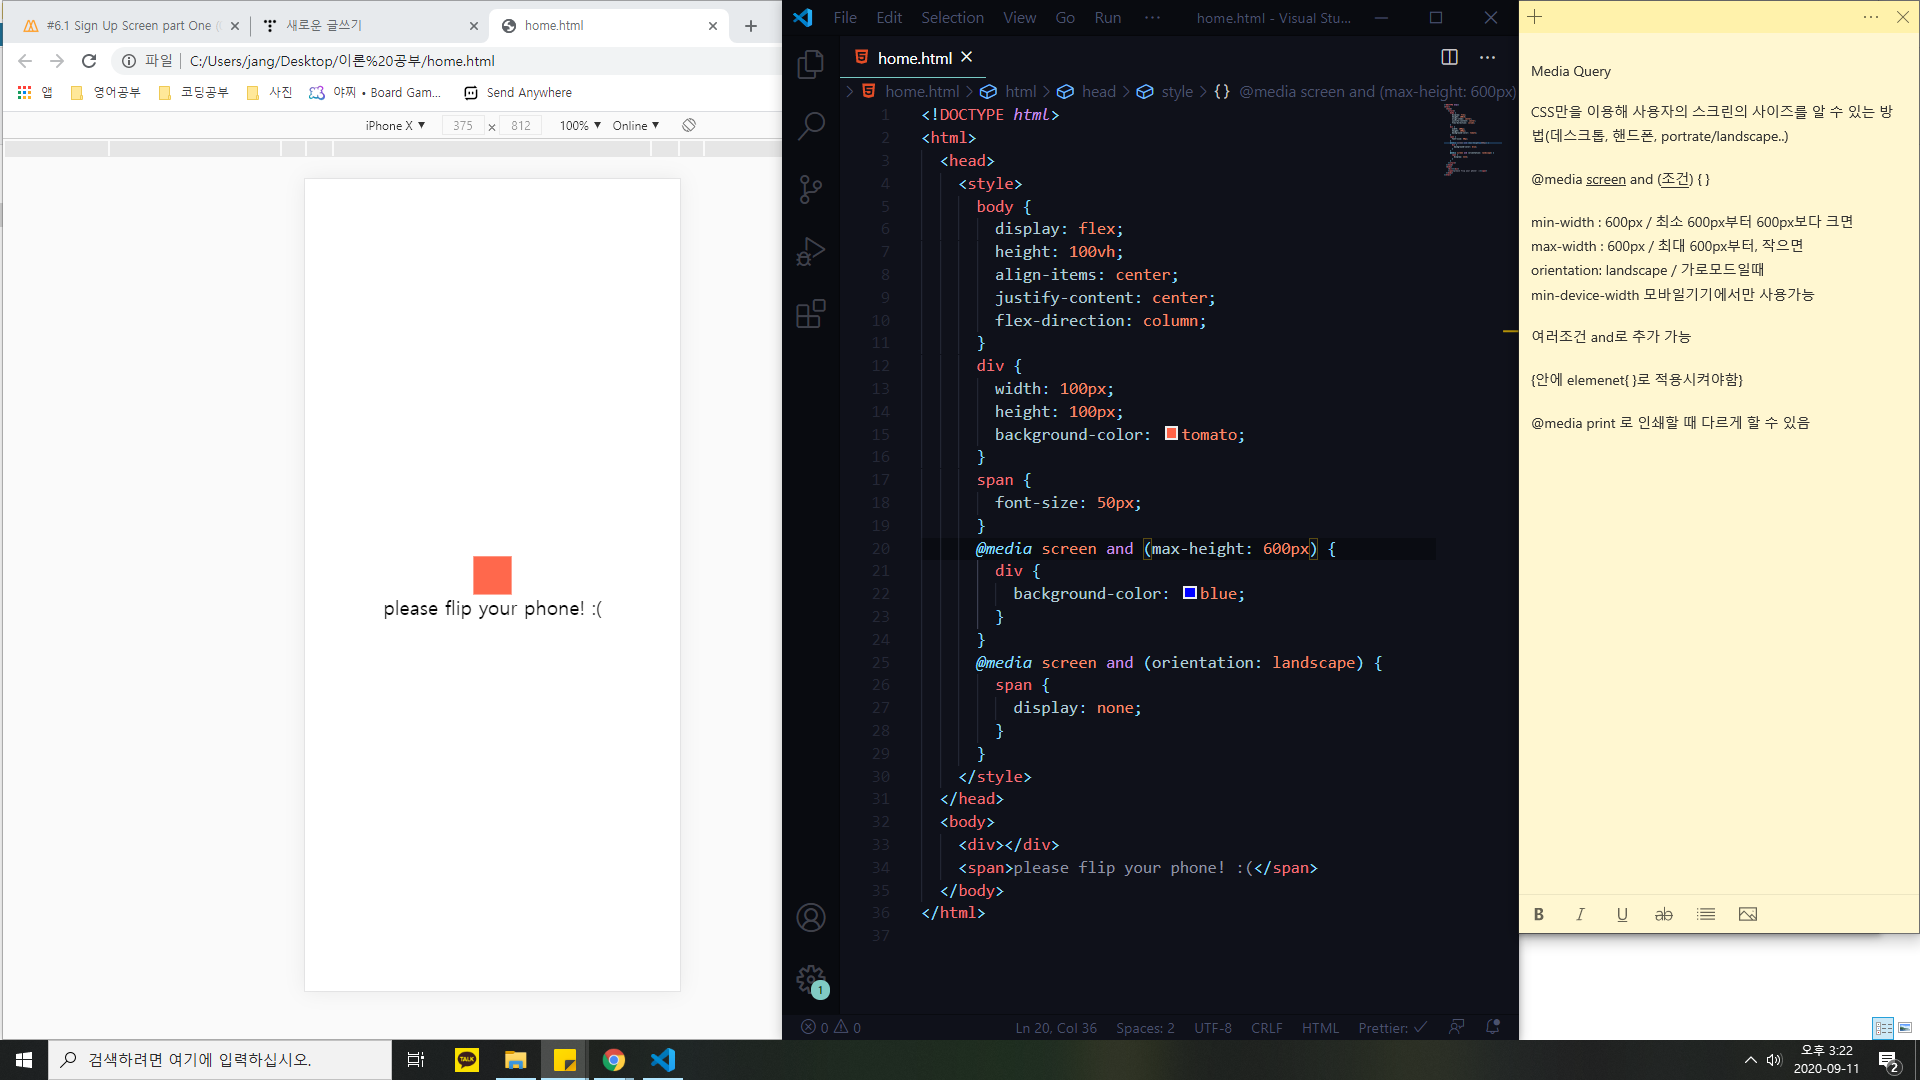The image size is (1920, 1080).
Task: Open the Source Control view
Action: [811, 189]
